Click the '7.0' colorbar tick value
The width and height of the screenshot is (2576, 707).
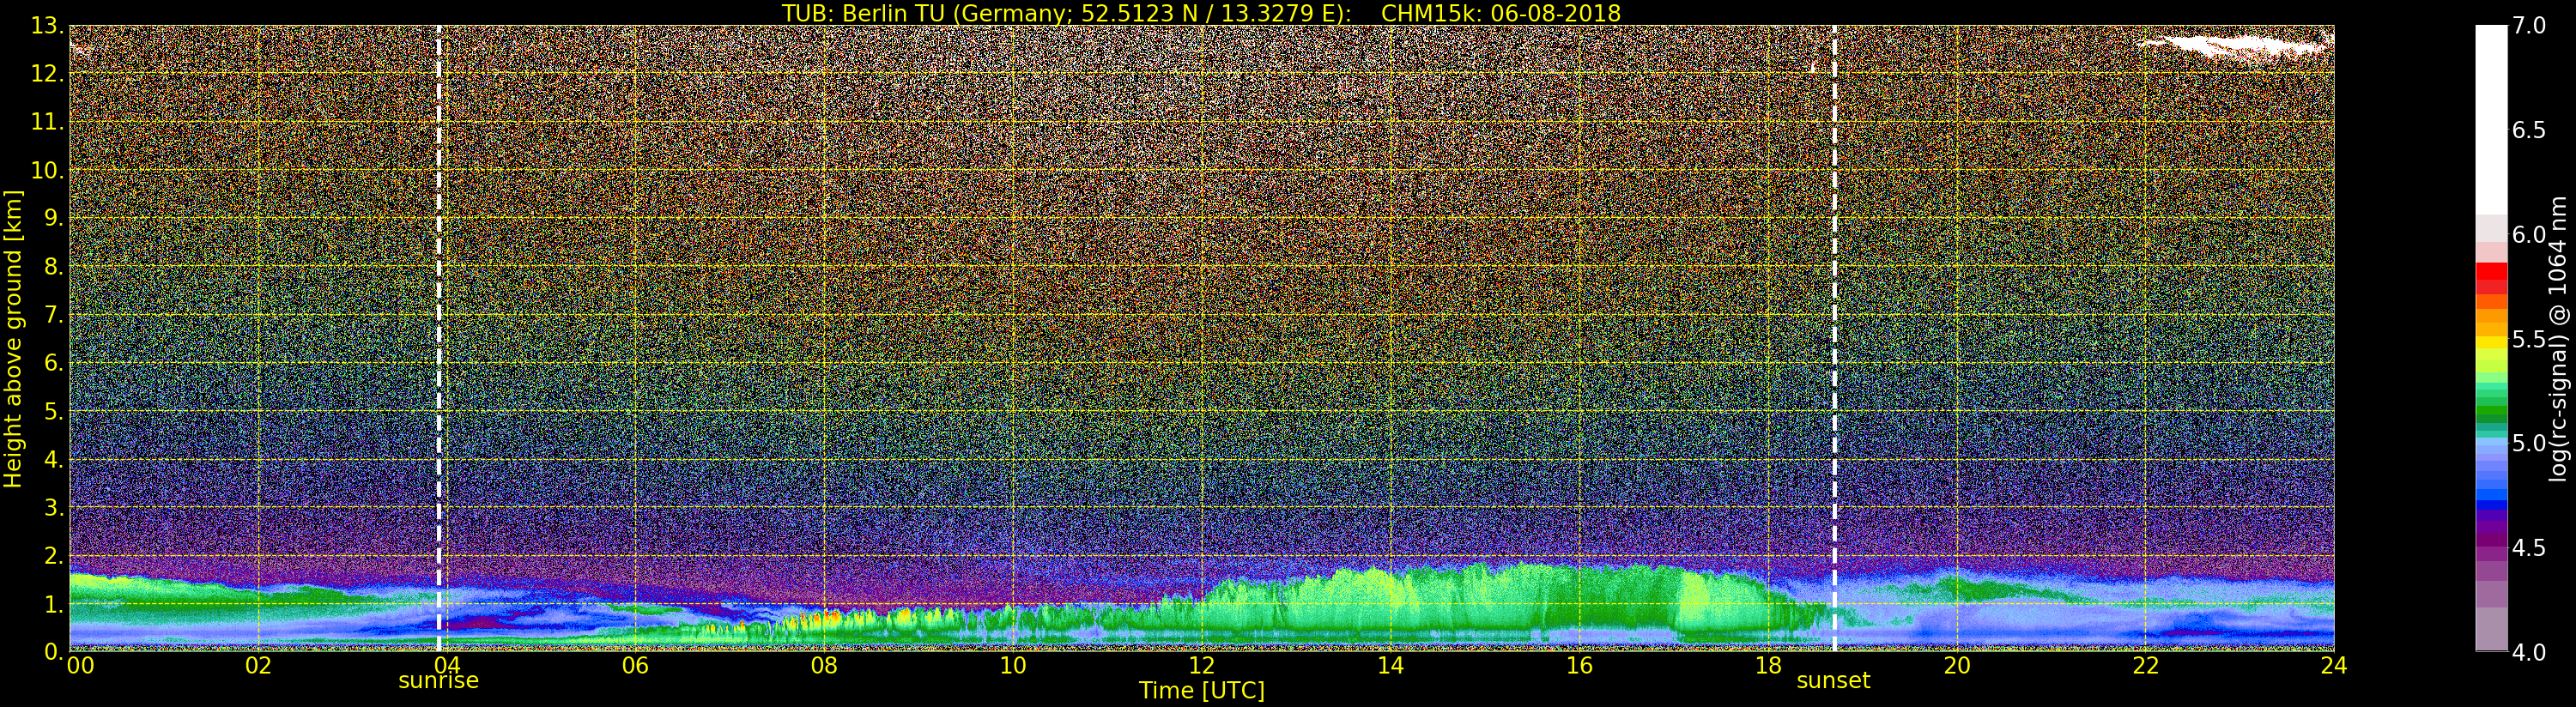[2530, 26]
